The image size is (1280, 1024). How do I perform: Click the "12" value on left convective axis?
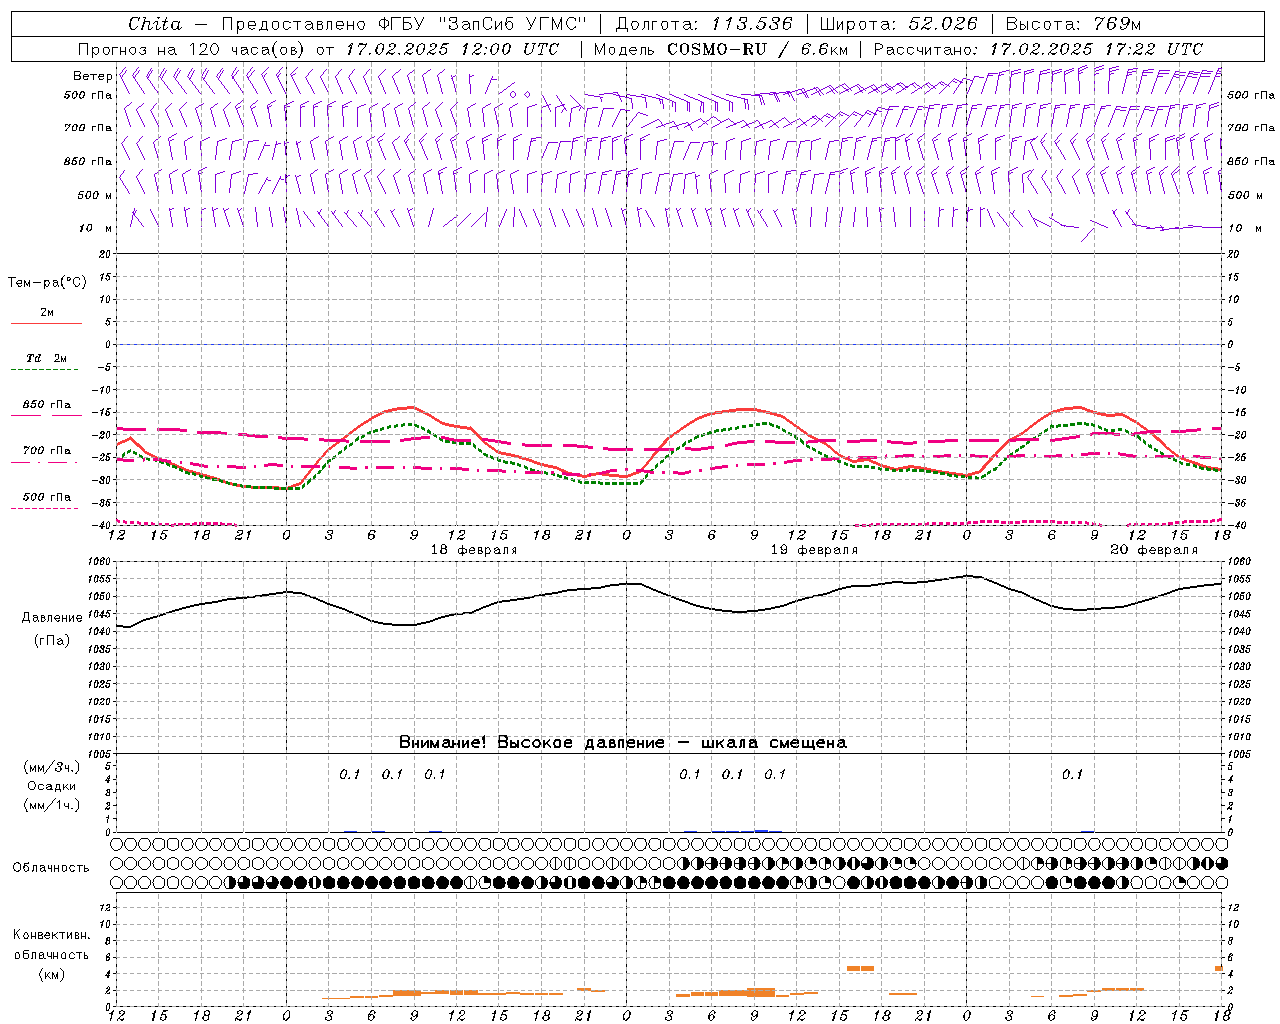(107, 907)
